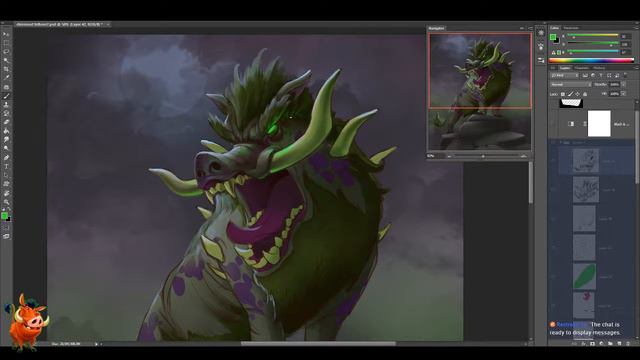
Task: Select the Layers tab
Action: 565,68
